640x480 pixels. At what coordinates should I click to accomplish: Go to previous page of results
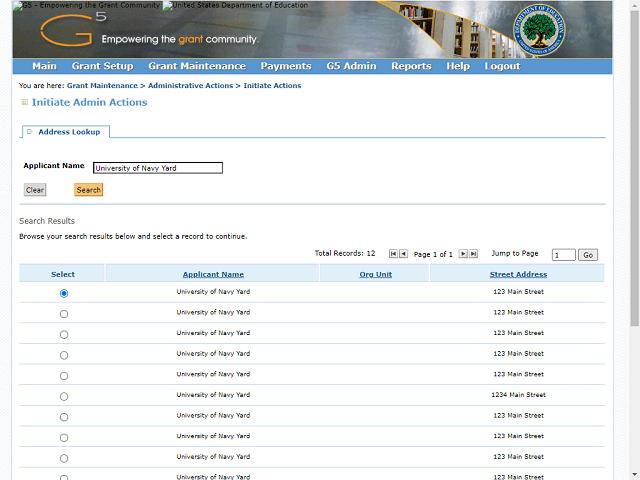point(403,254)
